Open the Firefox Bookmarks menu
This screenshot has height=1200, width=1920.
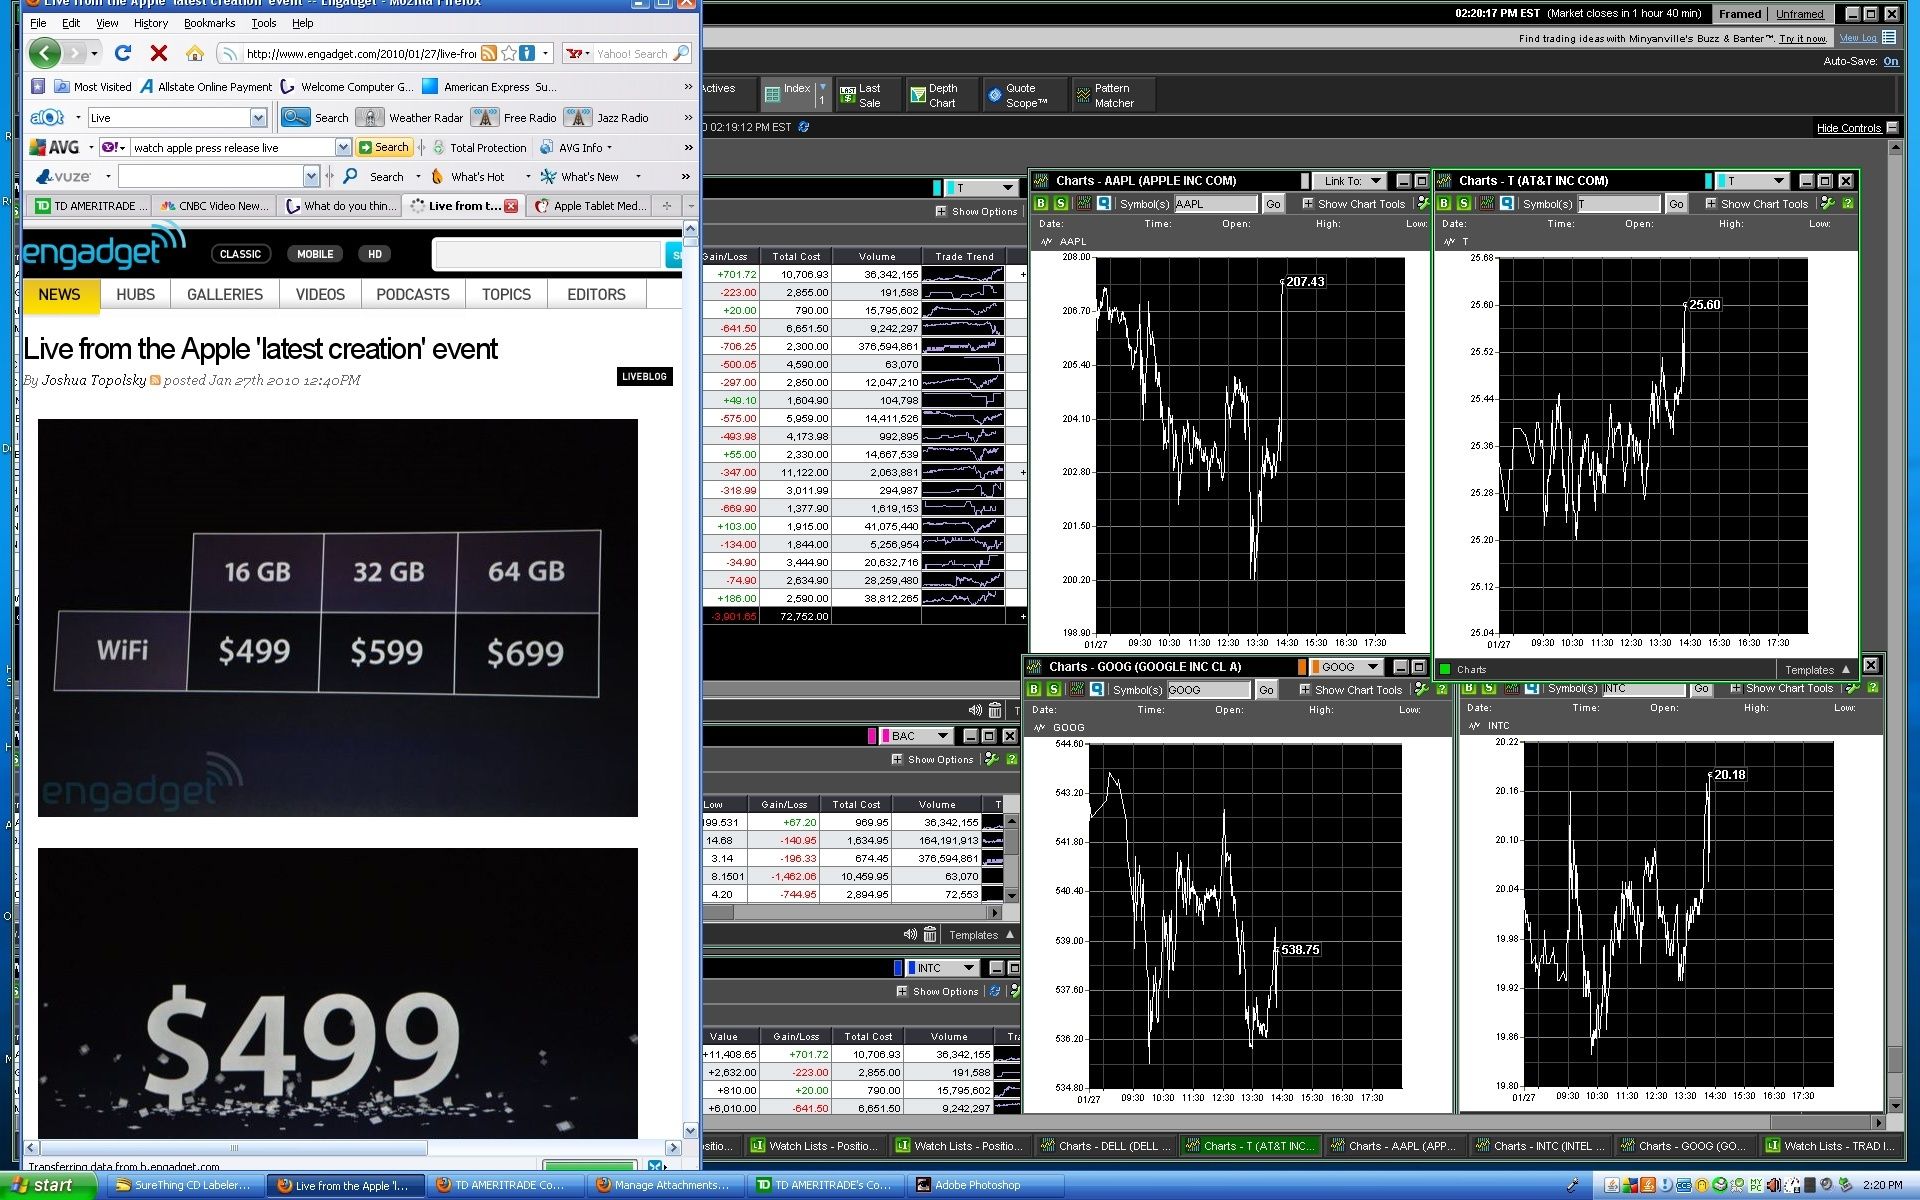tap(209, 23)
